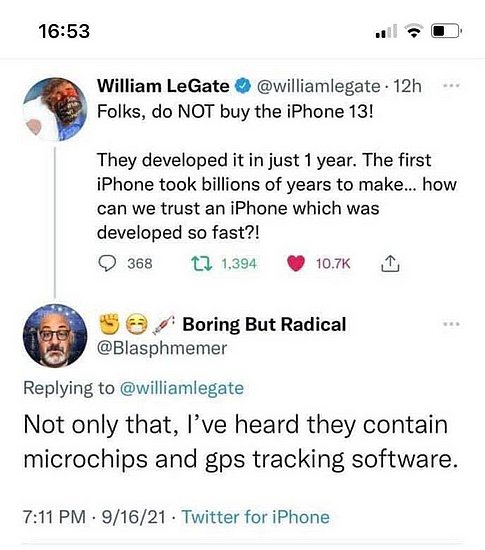This screenshot has height=550, width=485.
Task: Tap the reply speech bubble icon
Action: pyautogui.click(x=107, y=263)
